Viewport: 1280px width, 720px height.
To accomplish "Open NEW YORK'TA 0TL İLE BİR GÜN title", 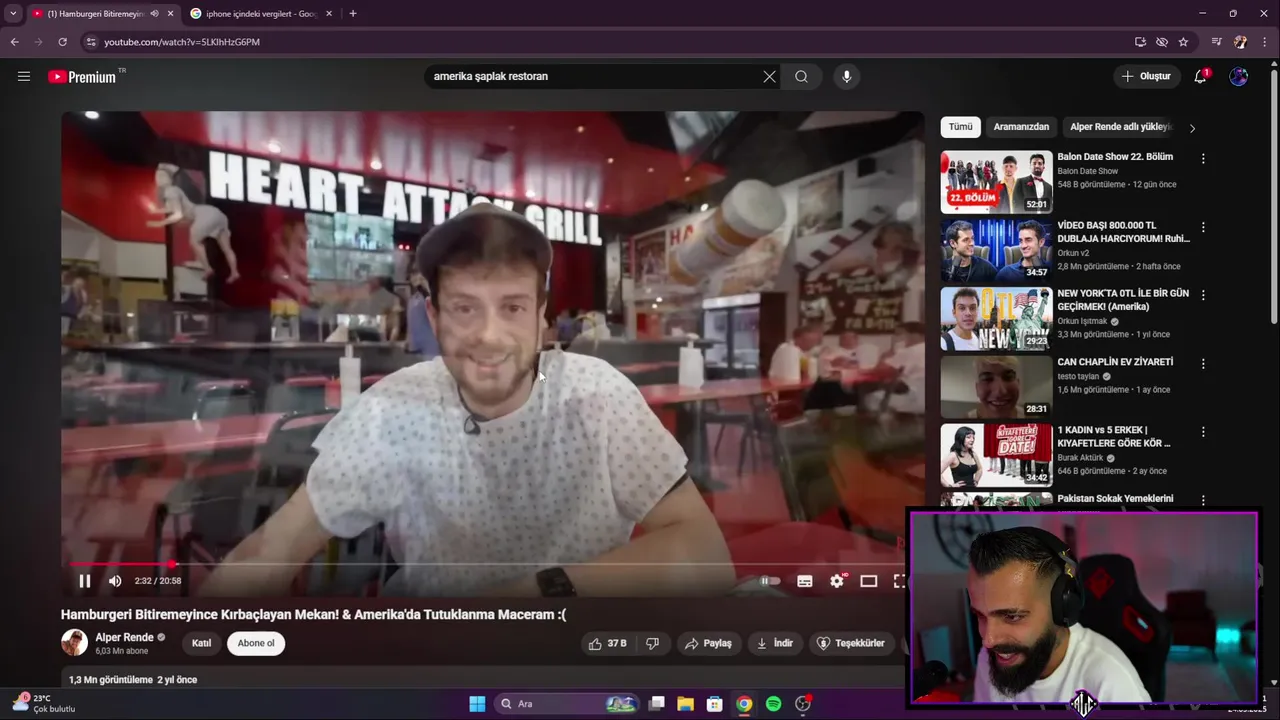I will pyautogui.click(x=1123, y=300).
